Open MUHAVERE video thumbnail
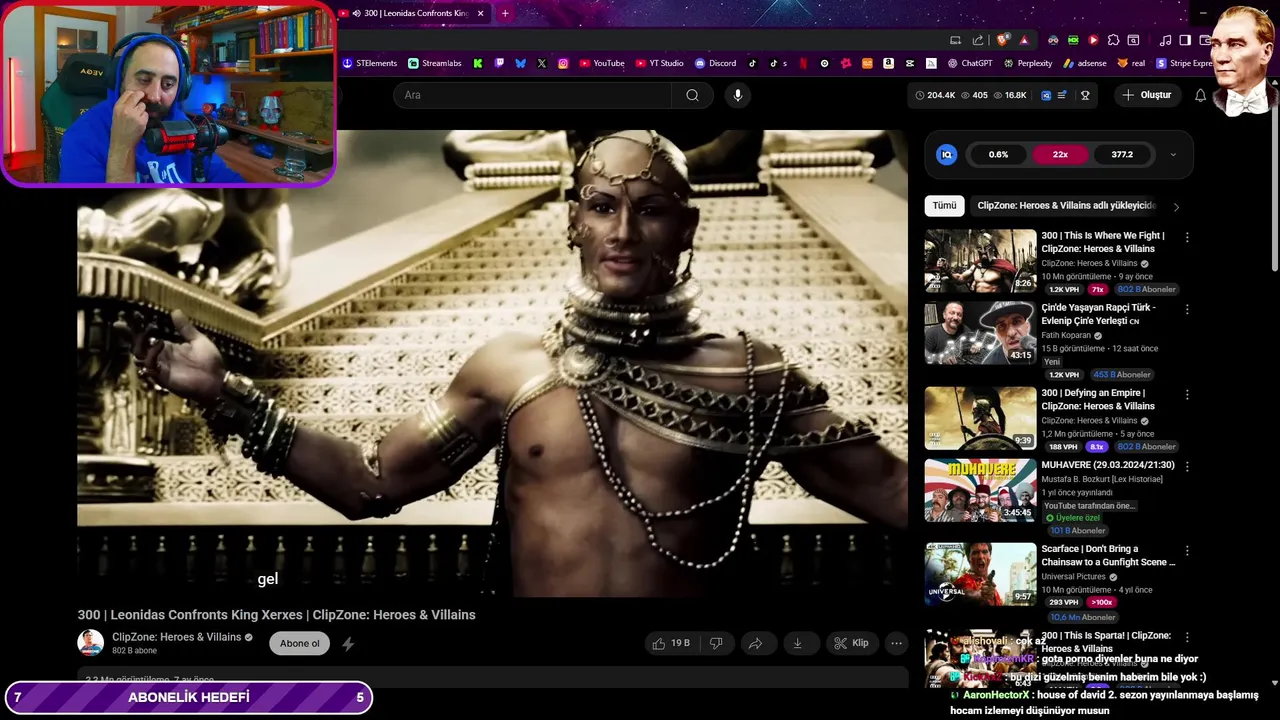1280x720 pixels. [980, 490]
